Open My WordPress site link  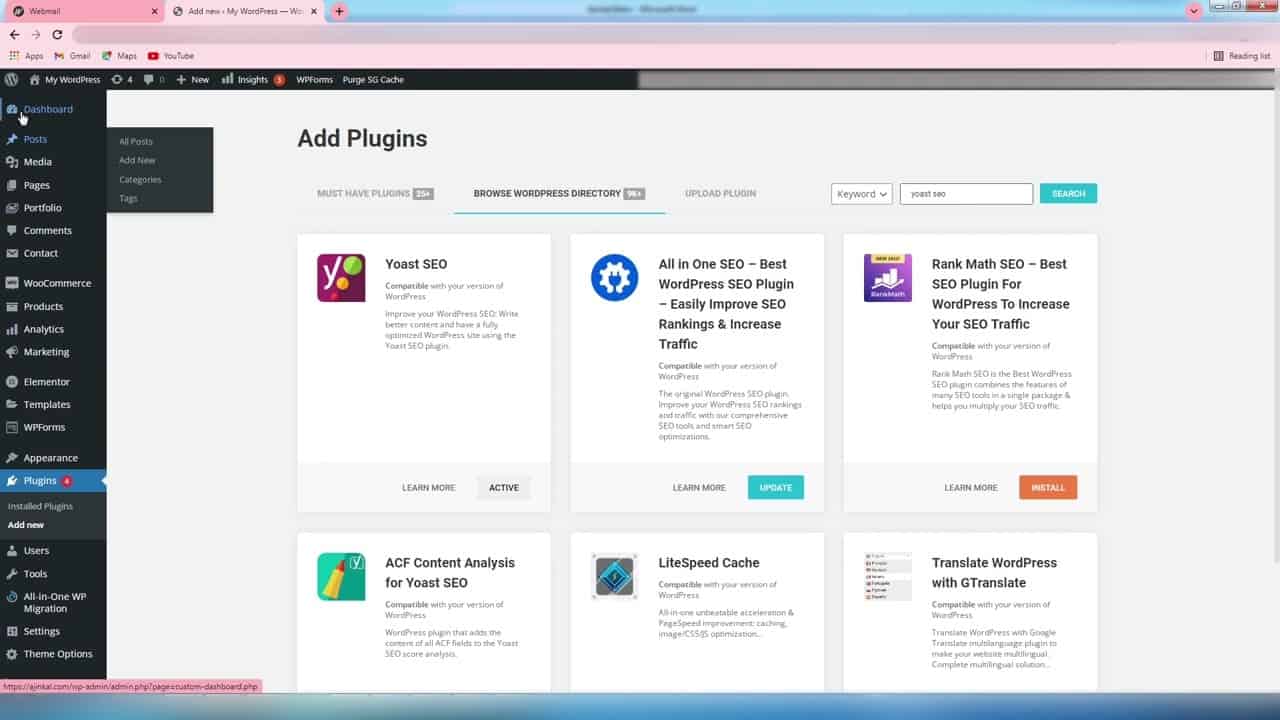(65, 79)
